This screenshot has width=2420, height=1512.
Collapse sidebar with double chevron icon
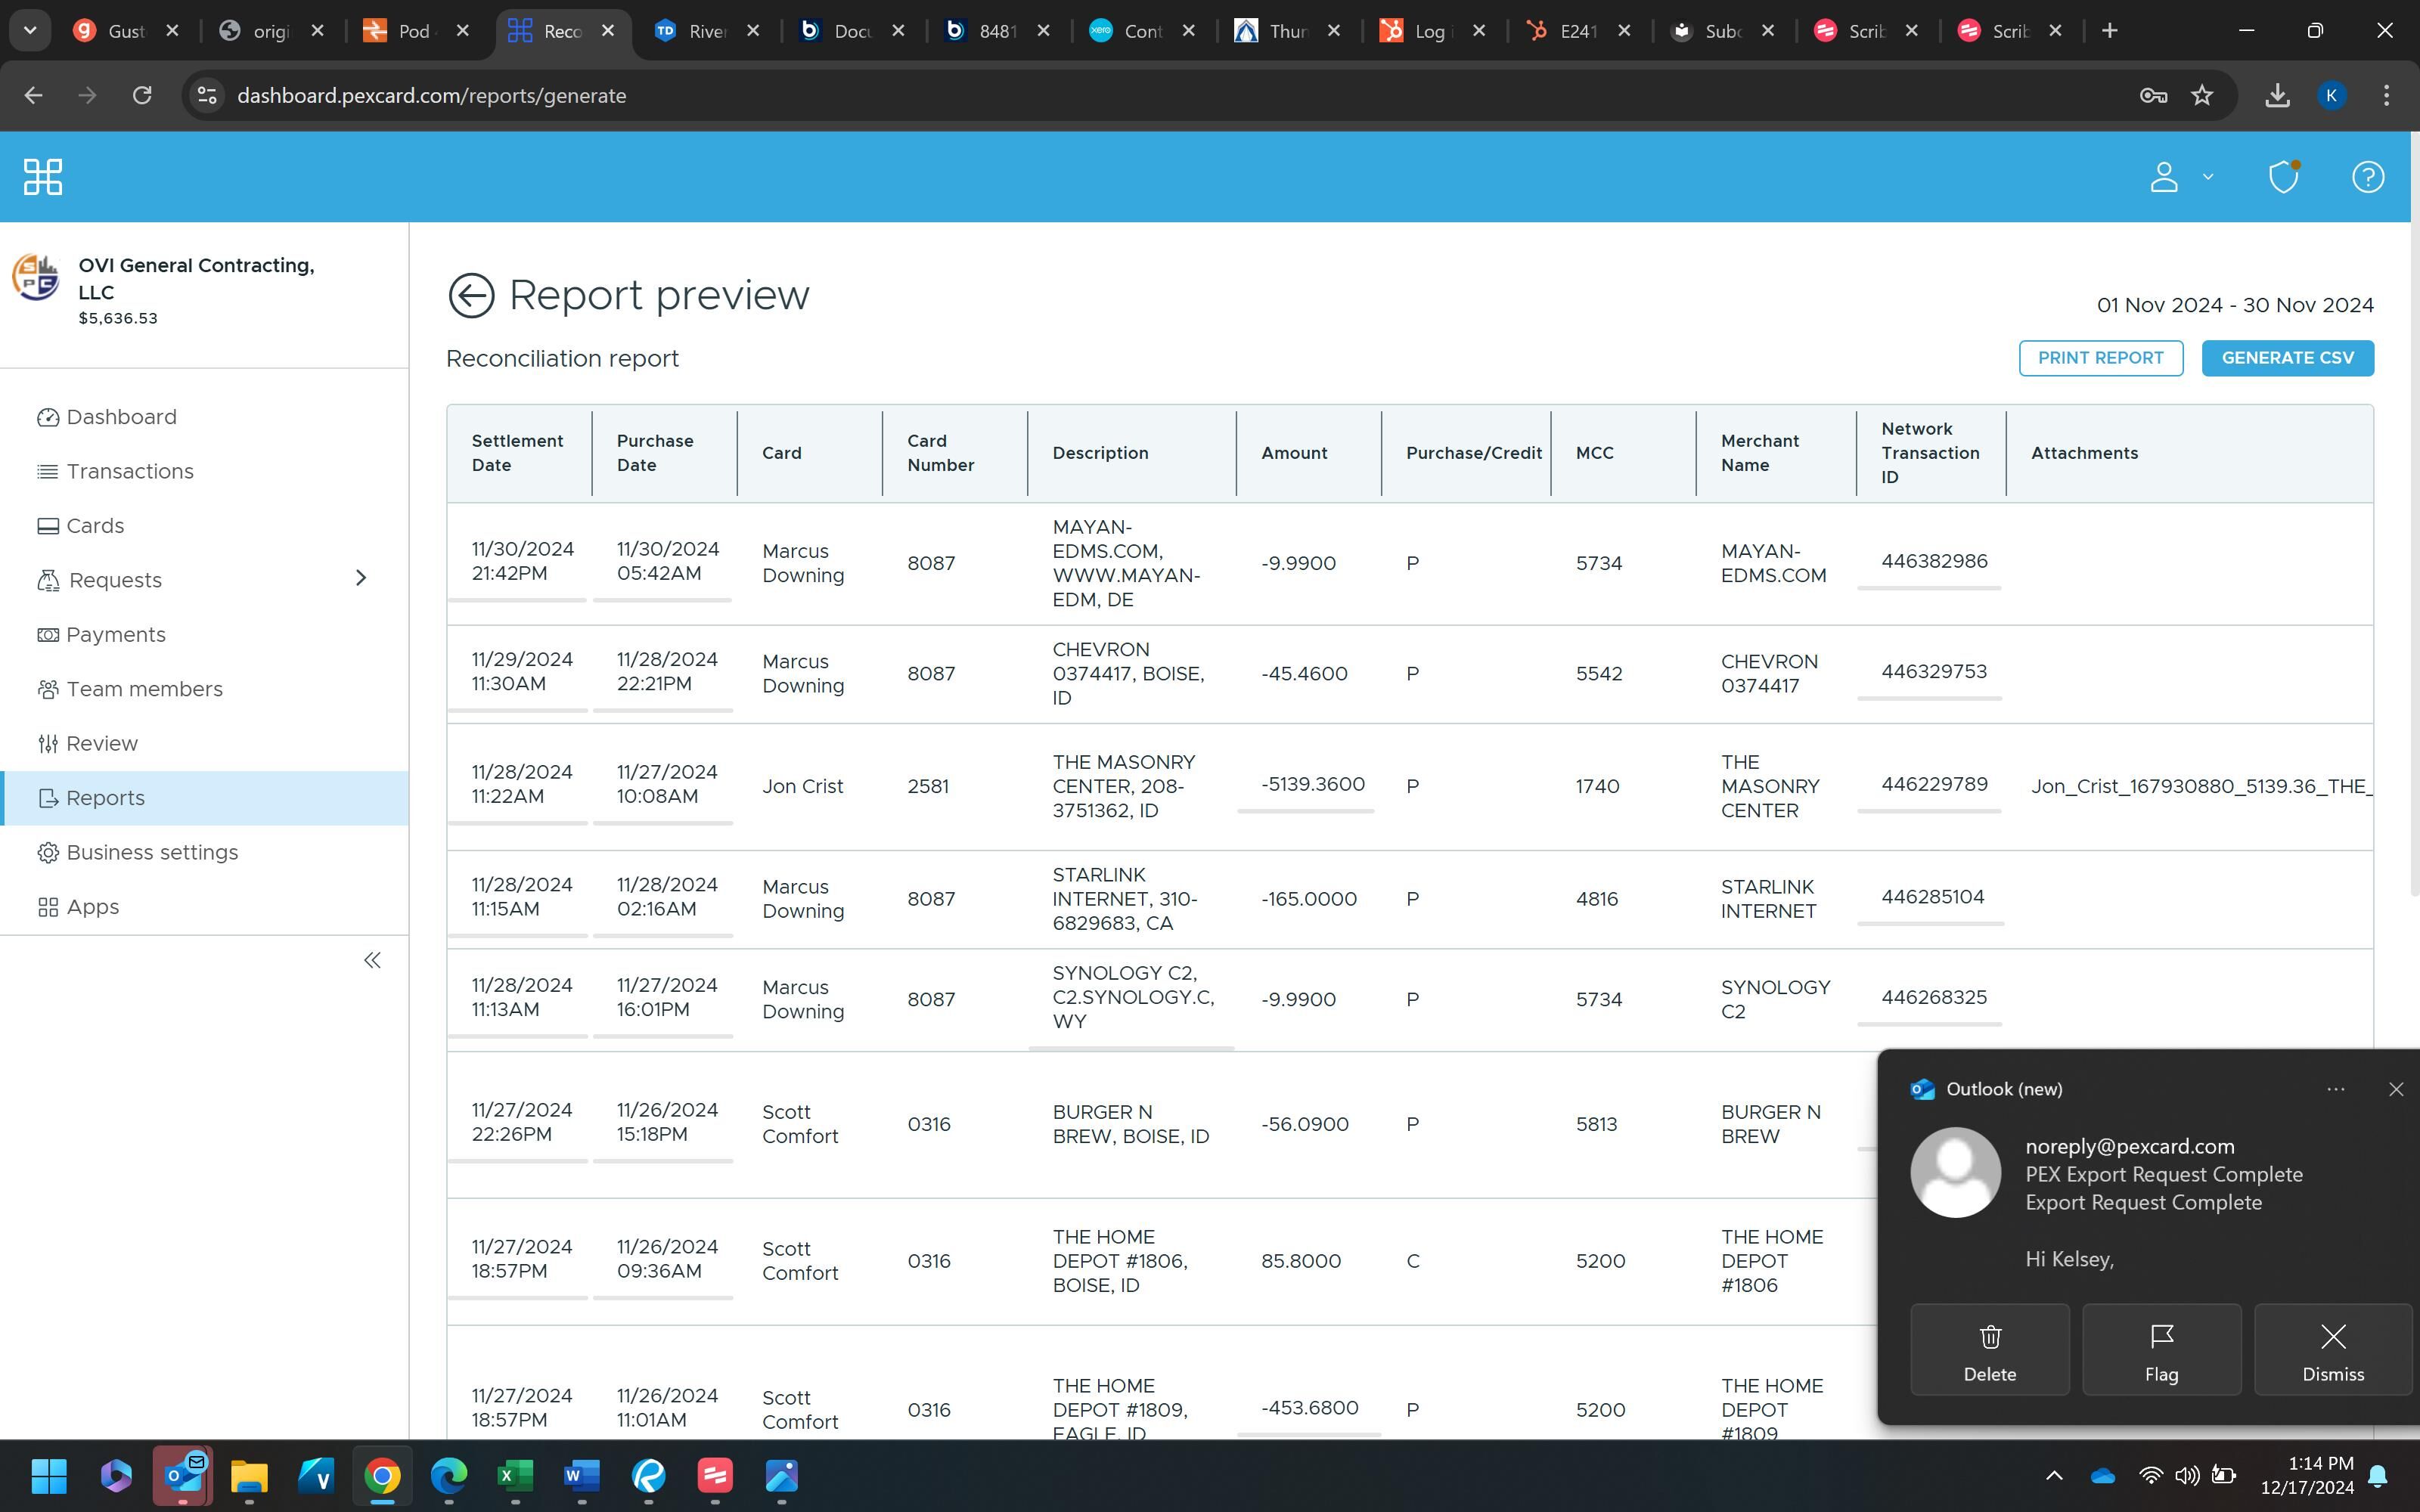click(x=372, y=961)
